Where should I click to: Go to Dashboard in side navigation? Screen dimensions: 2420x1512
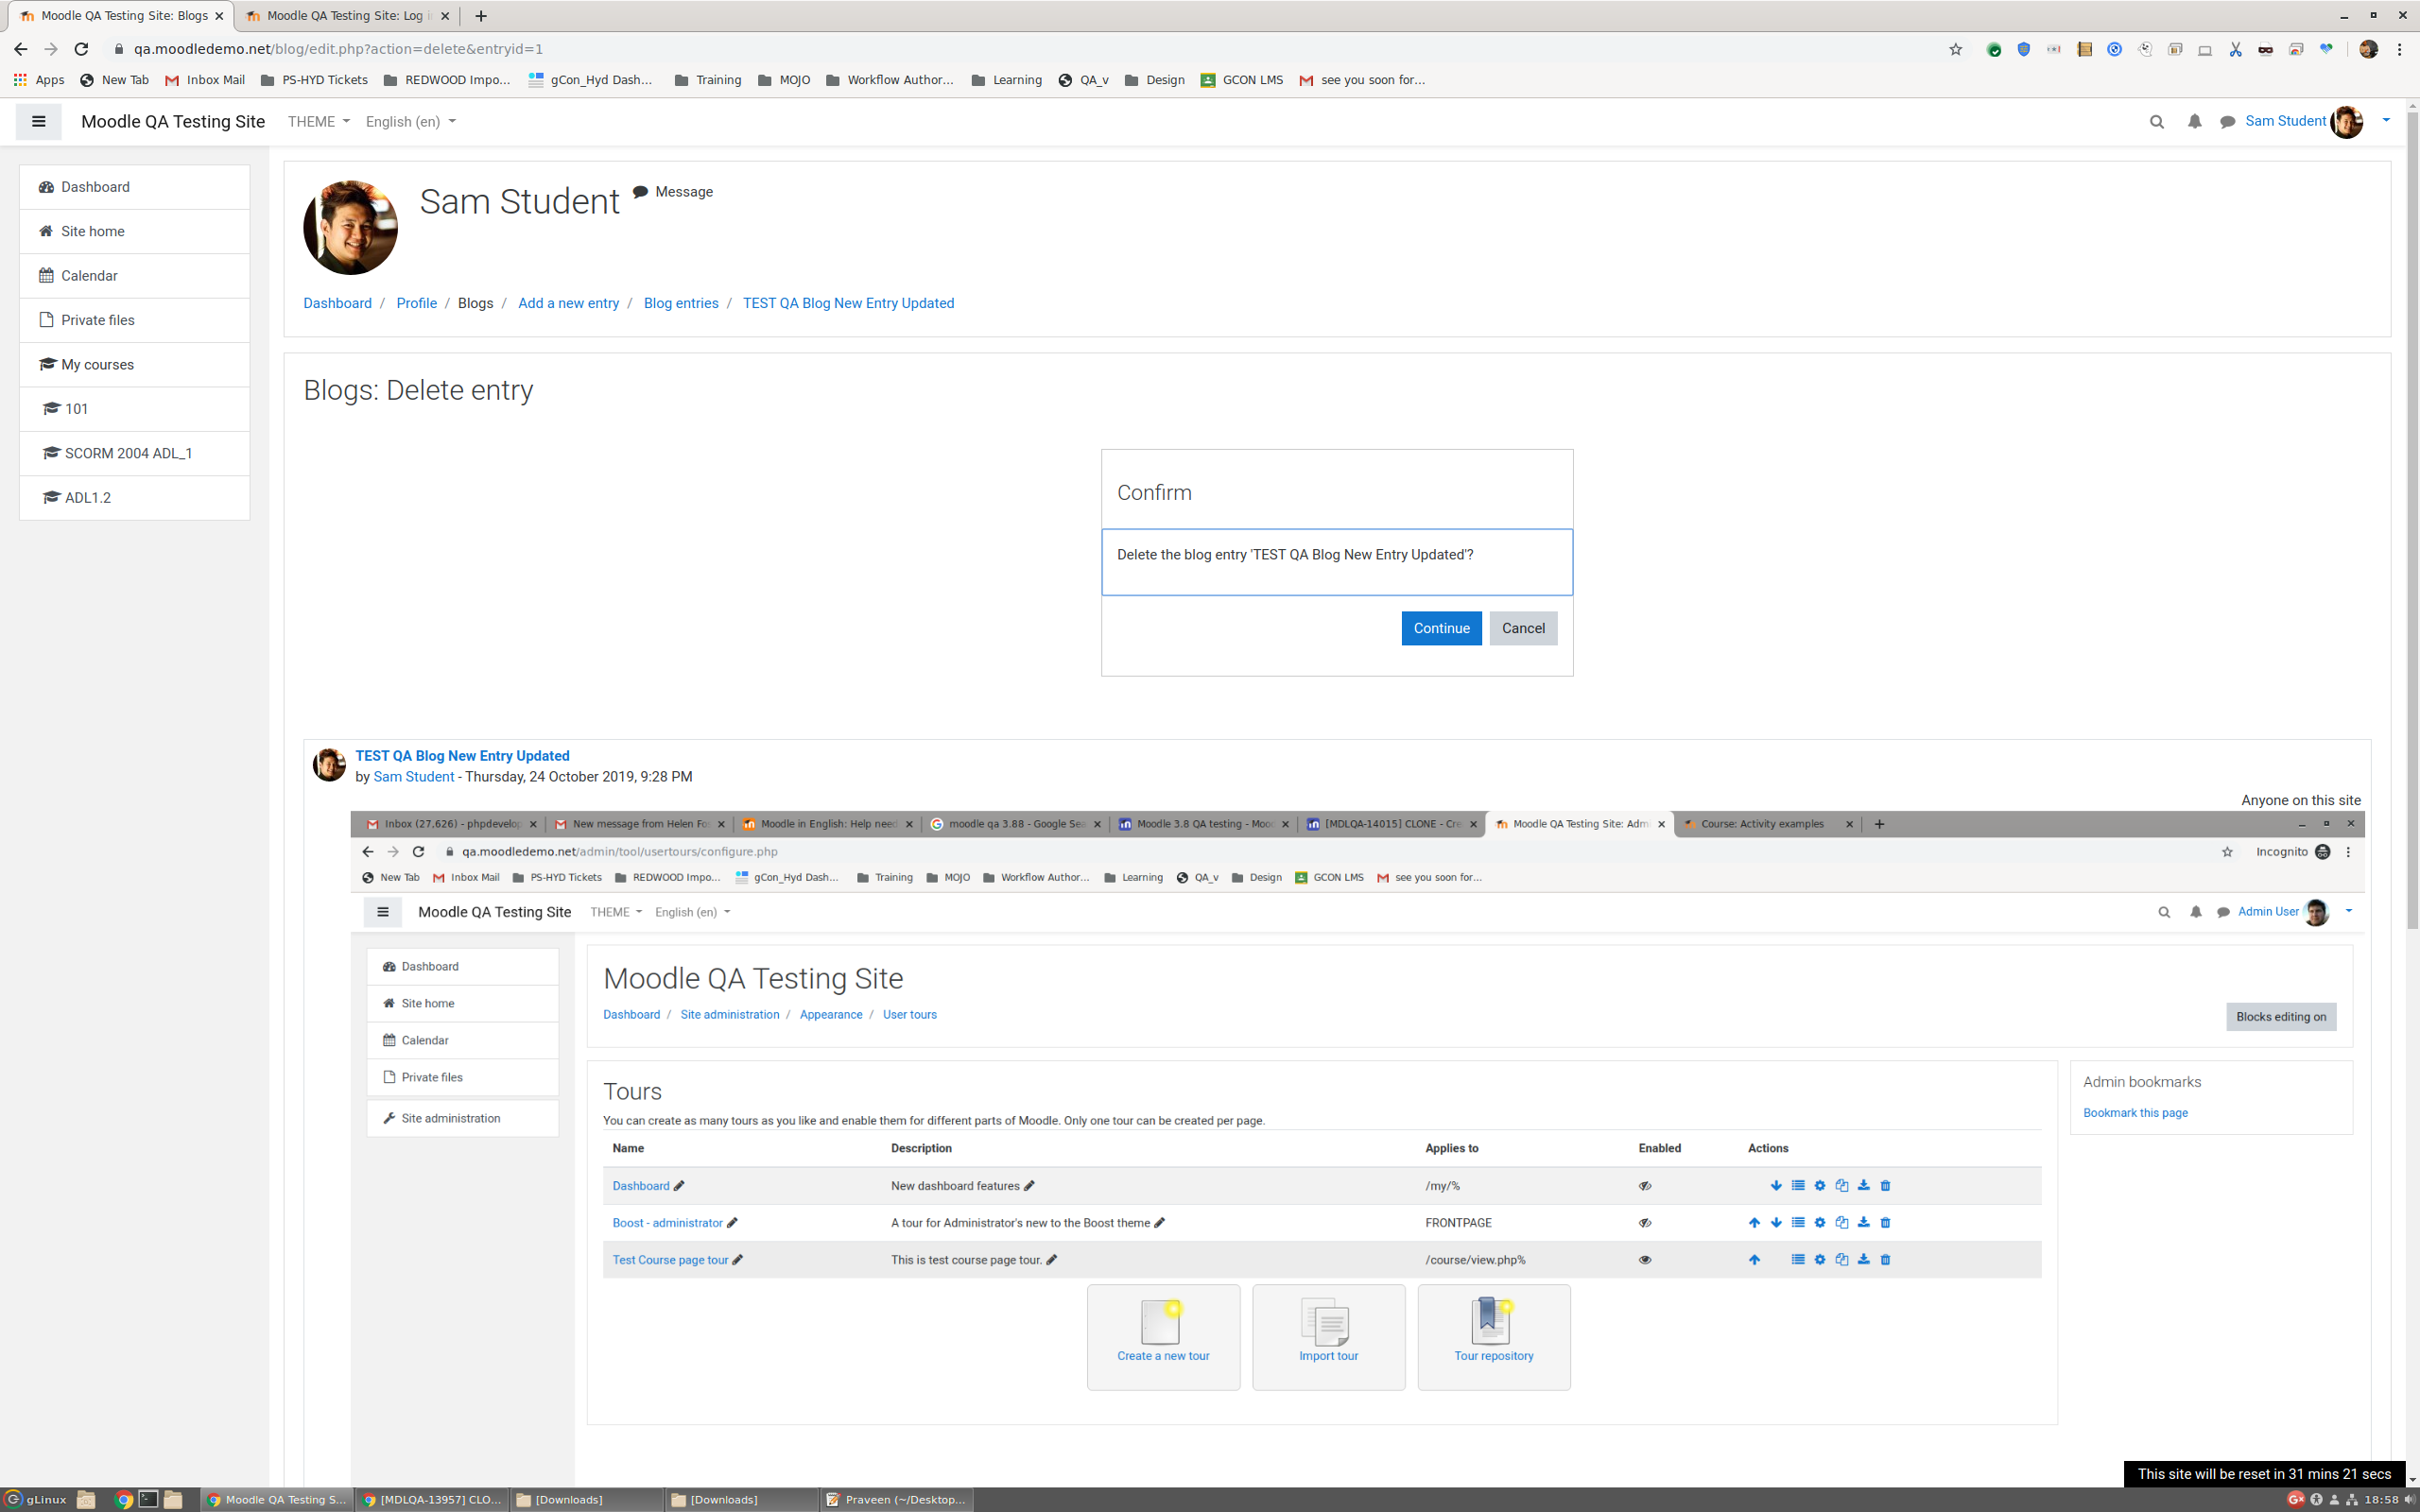(134, 187)
